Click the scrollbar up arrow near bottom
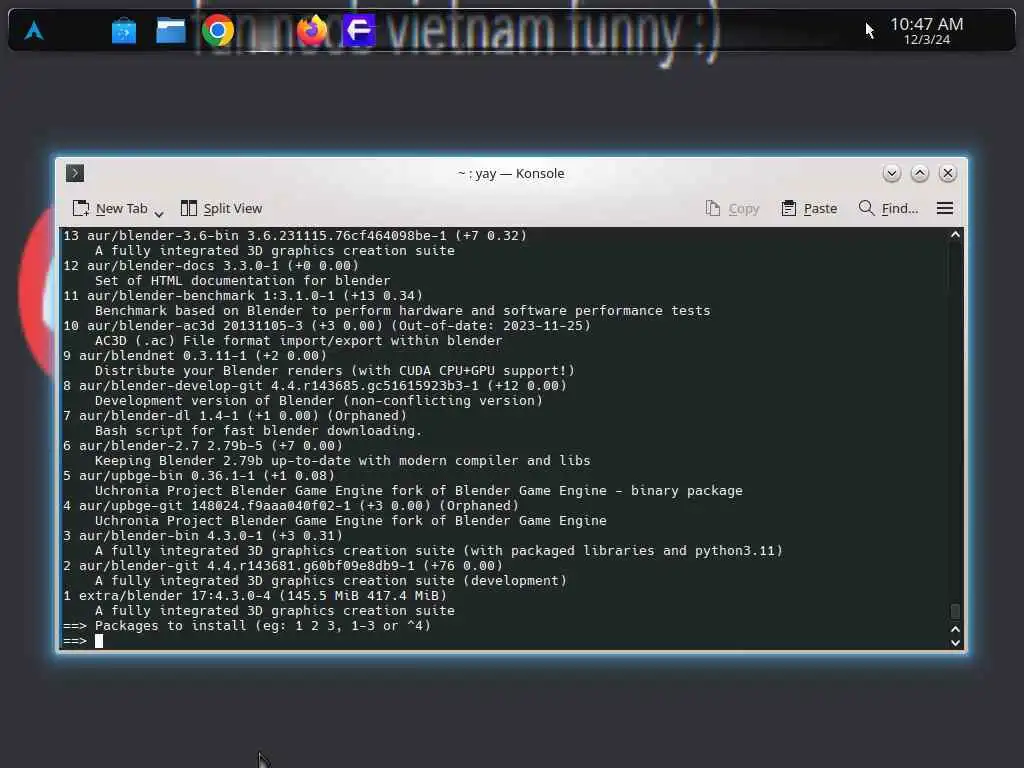Viewport: 1024px width, 768px height. coord(955,630)
